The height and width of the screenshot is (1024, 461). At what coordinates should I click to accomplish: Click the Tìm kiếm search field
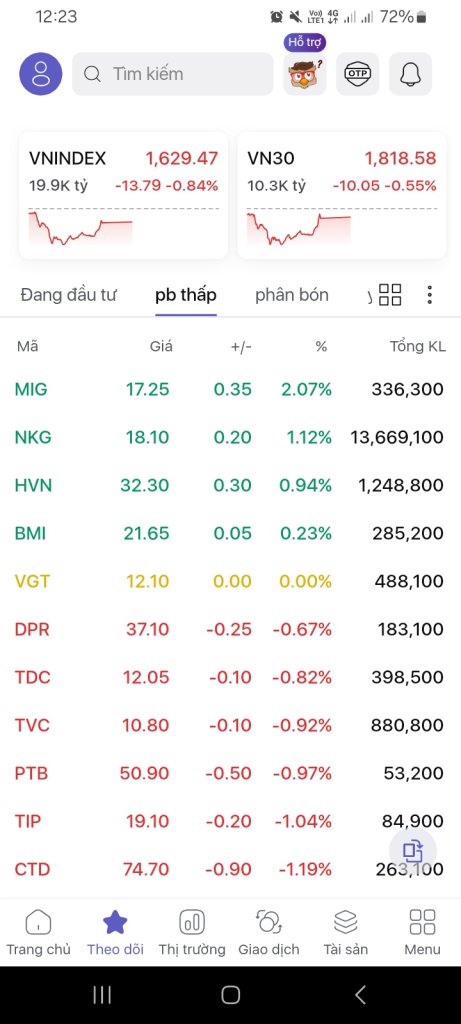172,74
